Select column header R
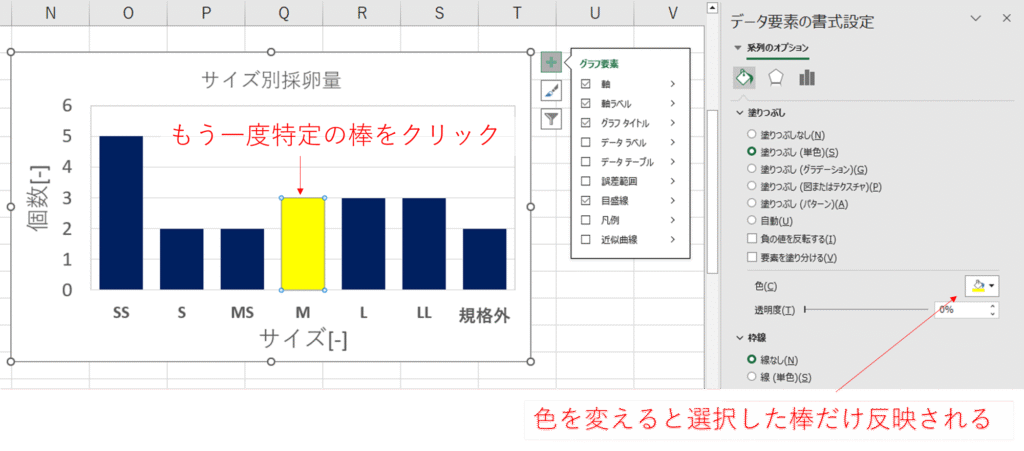Image resolution: width=1024 pixels, height=451 pixels. coord(362,12)
